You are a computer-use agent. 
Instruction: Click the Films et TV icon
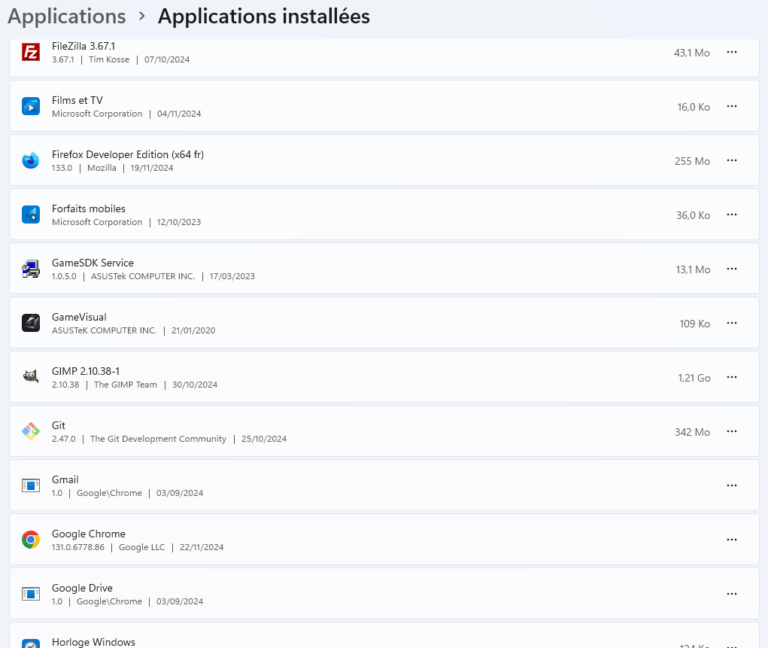click(31, 106)
